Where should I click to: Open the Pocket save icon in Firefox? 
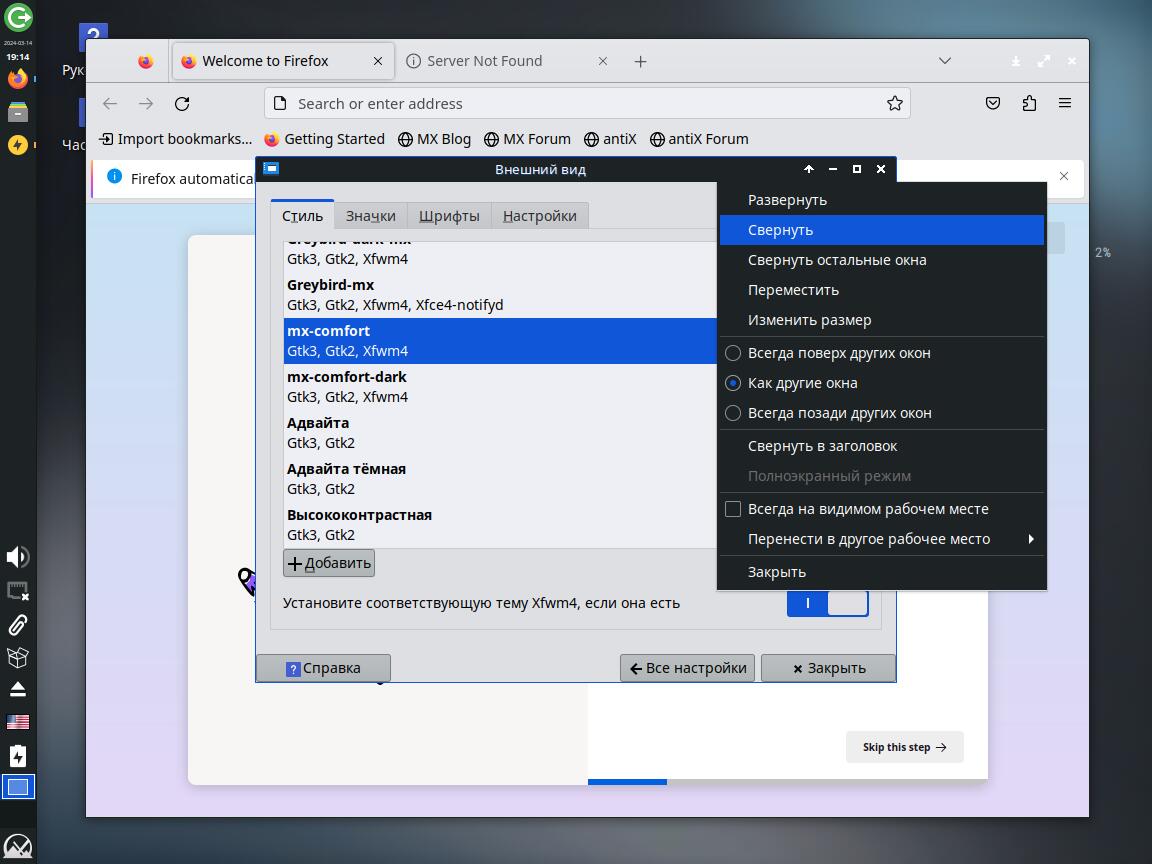(x=993, y=104)
